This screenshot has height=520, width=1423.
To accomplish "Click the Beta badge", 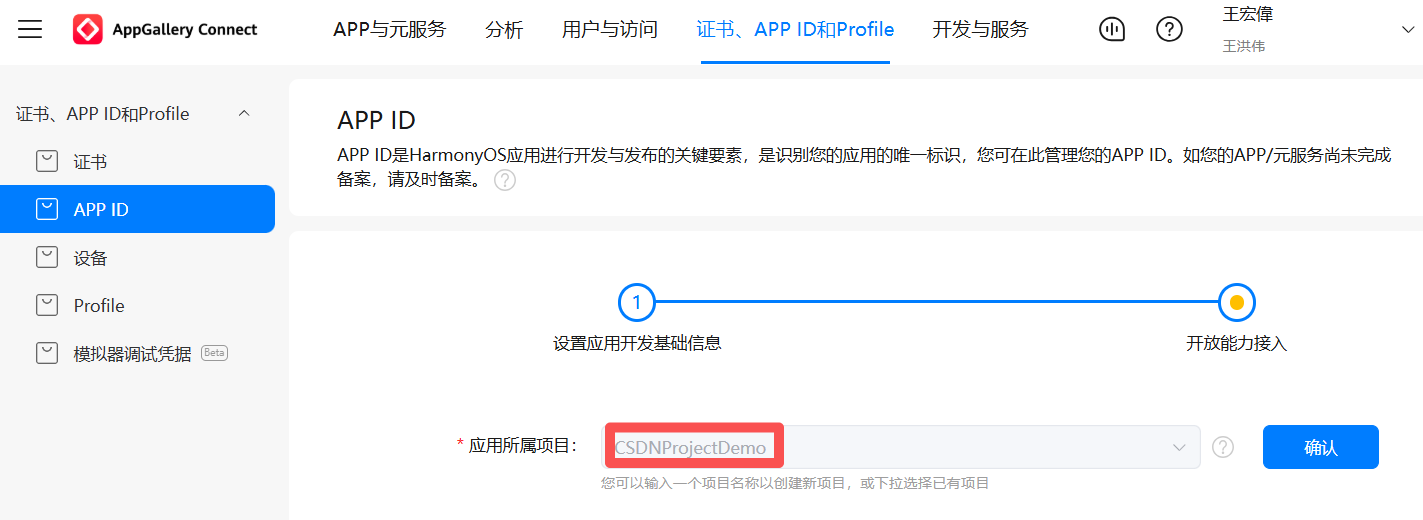I will 214,352.
